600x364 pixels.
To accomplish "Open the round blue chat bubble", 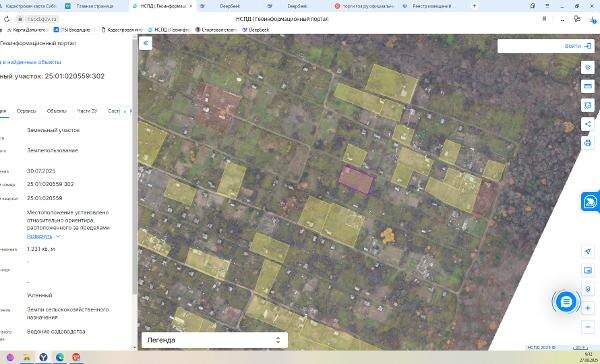I will [x=566, y=302].
